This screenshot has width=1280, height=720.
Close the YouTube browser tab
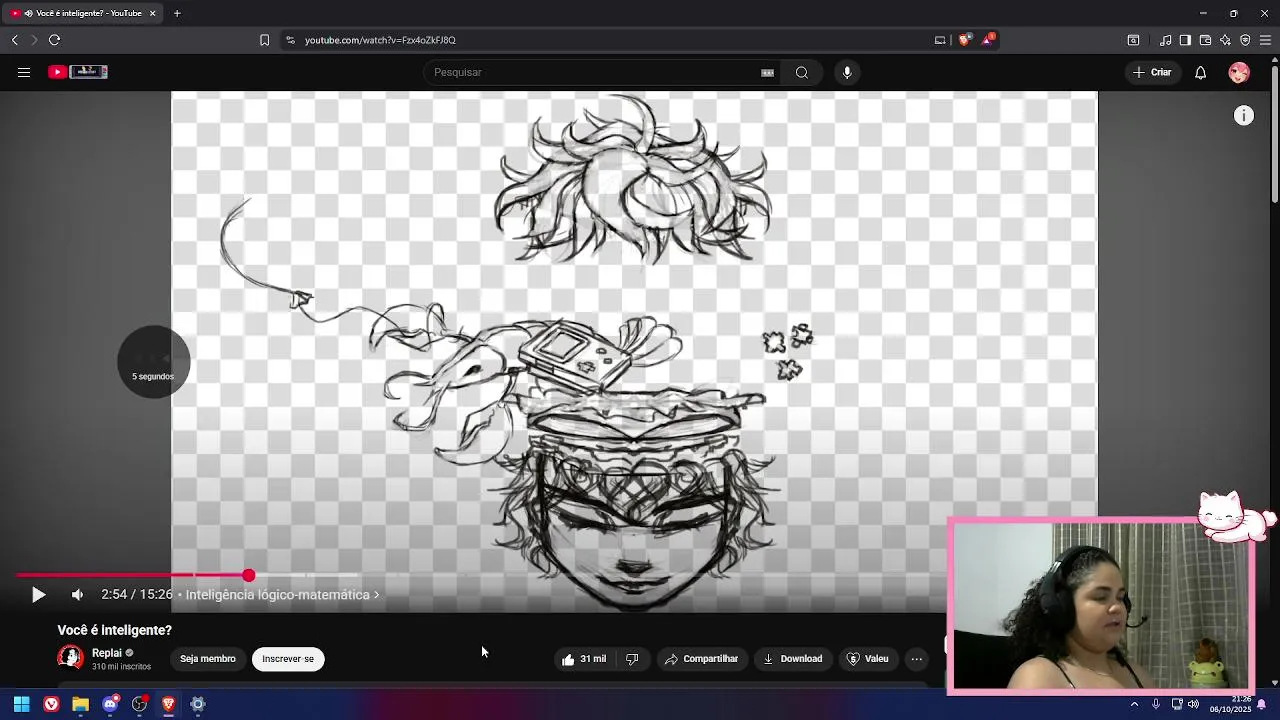click(152, 13)
